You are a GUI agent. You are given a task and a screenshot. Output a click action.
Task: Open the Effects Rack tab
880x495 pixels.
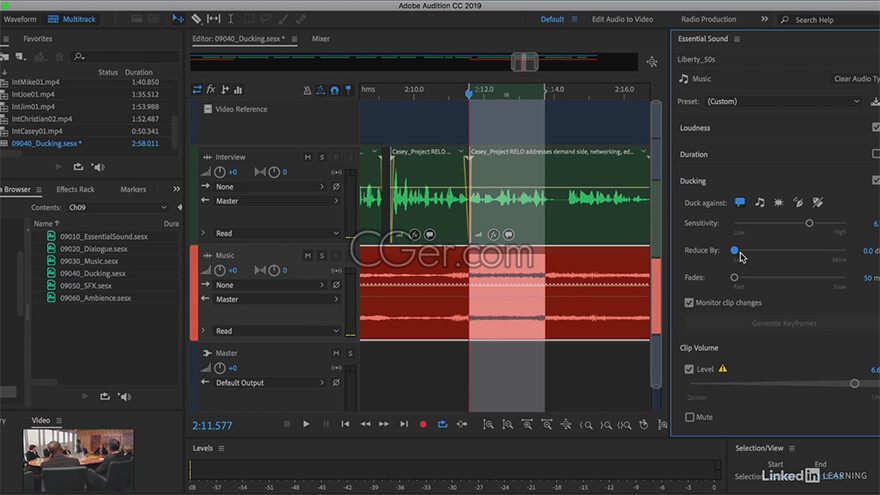[75, 189]
